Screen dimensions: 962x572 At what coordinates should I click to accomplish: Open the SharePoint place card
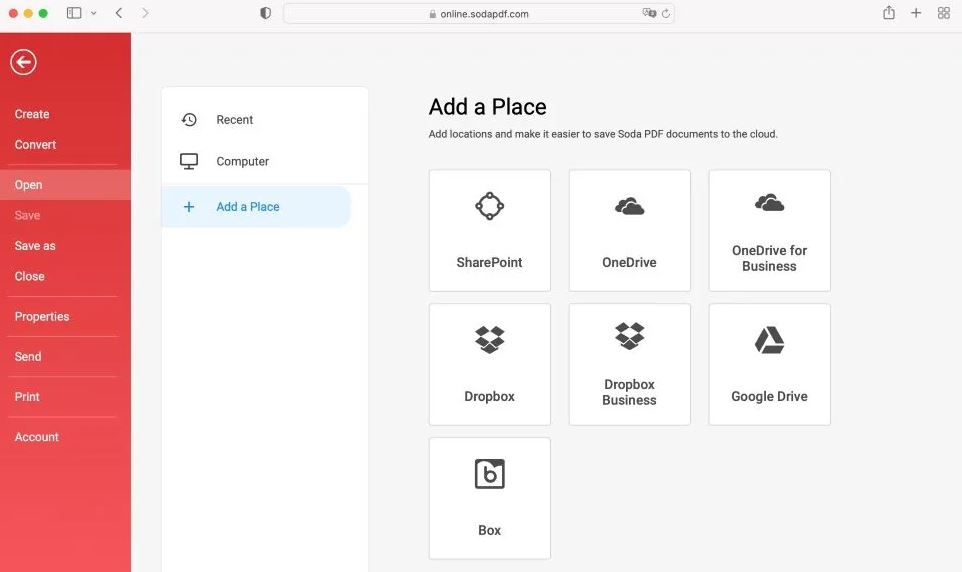click(490, 231)
